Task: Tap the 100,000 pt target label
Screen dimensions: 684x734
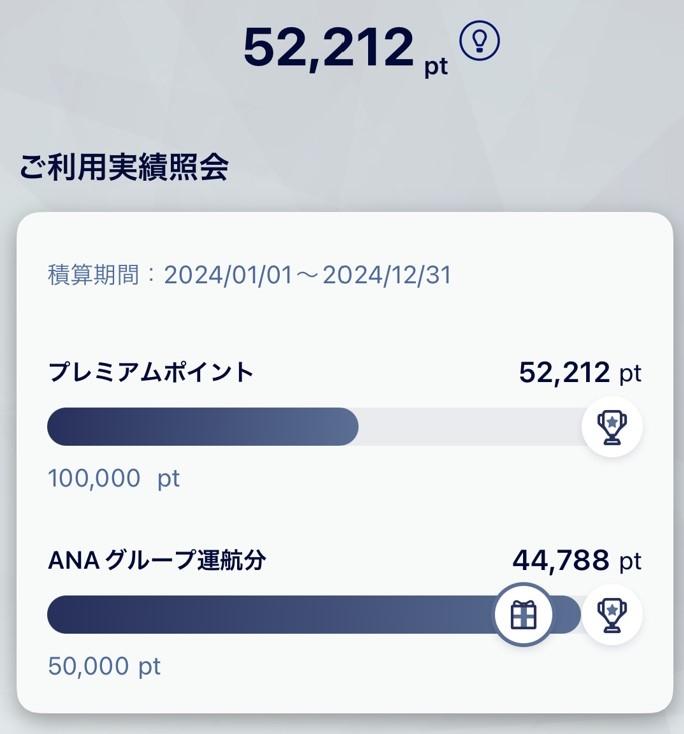Action: tap(113, 478)
